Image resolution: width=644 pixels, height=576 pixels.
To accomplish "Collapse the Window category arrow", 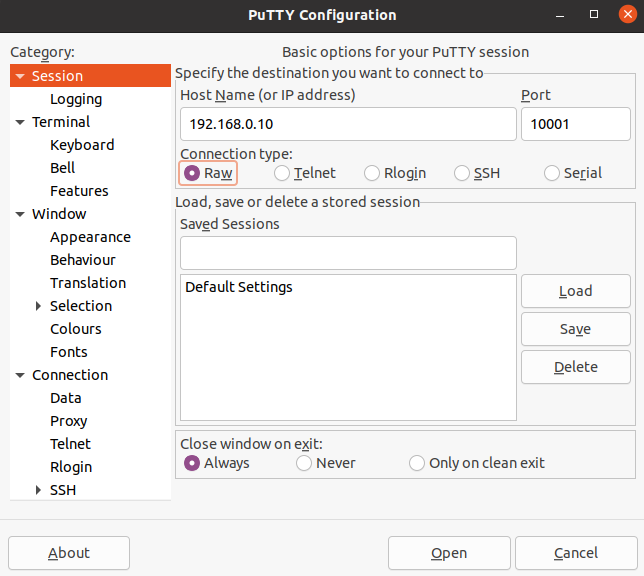I will click(x=20, y=214).
